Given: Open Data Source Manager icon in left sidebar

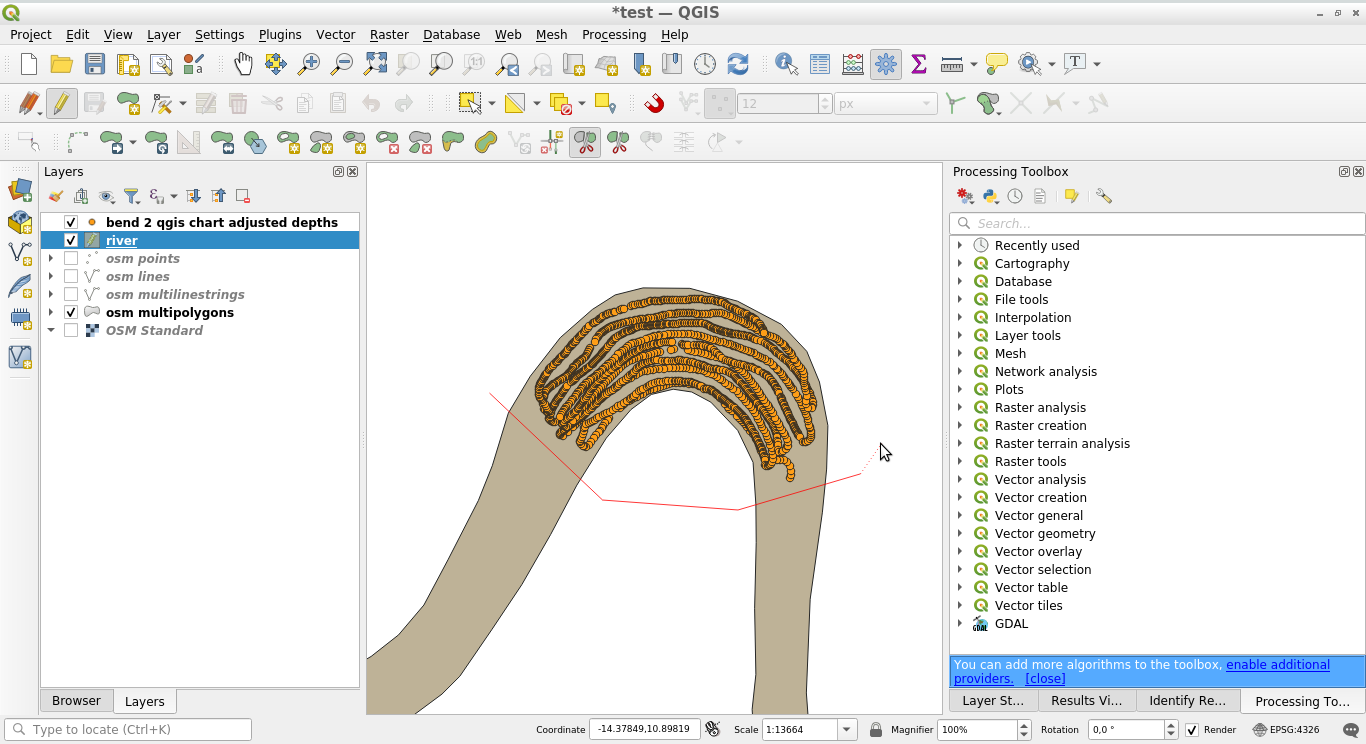Looking at the screenshot, I should click(x=20, y=190).
